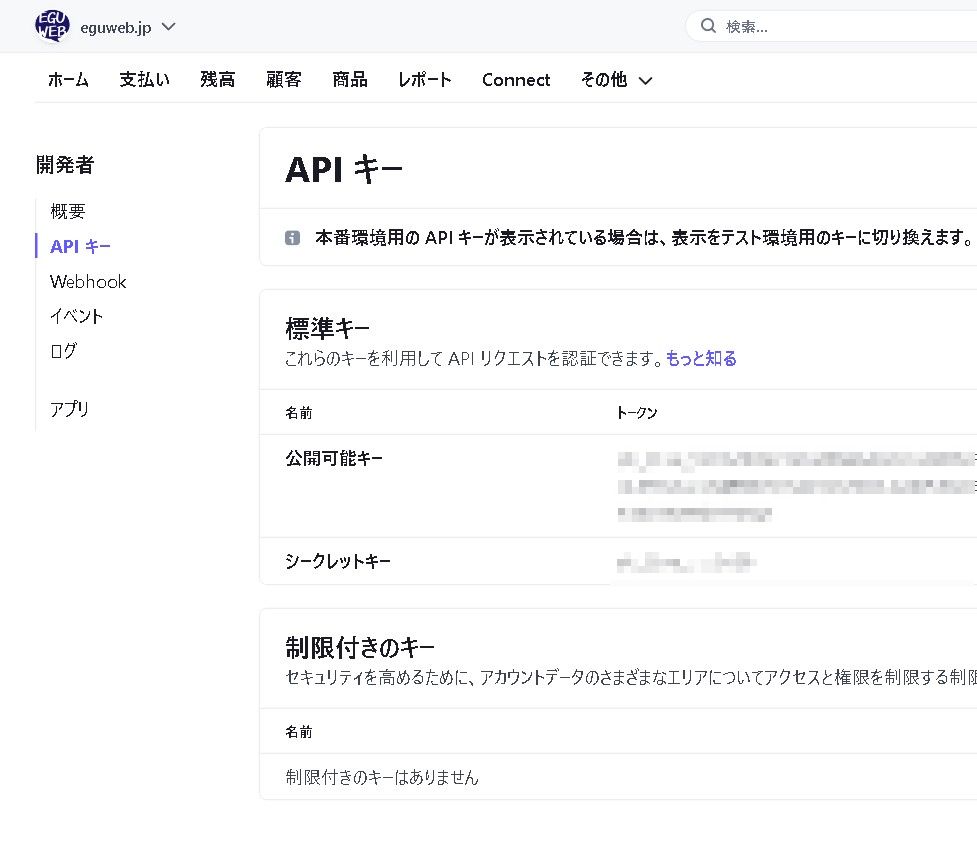Open the その他 dropdown menu
Viewport: 977px width, 850px height.
(616, 80)
